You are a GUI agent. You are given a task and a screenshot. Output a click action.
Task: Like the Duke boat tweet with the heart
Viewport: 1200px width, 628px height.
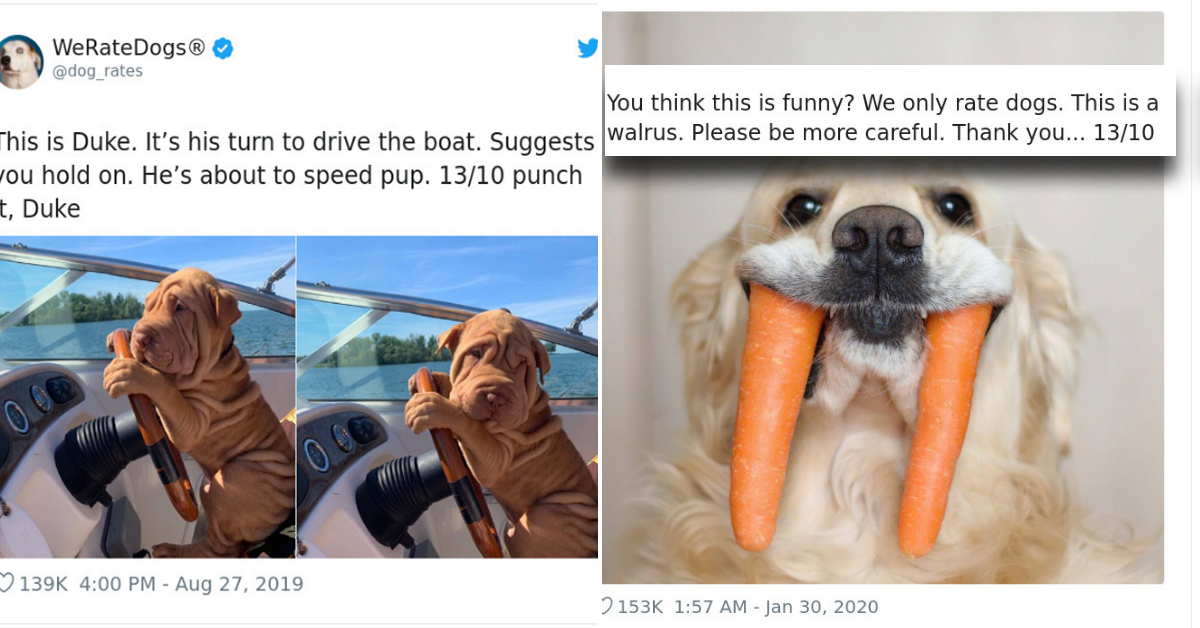point(6,583)
